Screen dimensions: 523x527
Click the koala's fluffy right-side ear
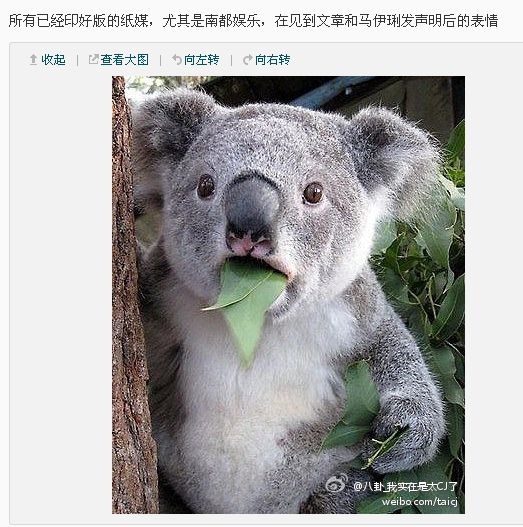393,158
